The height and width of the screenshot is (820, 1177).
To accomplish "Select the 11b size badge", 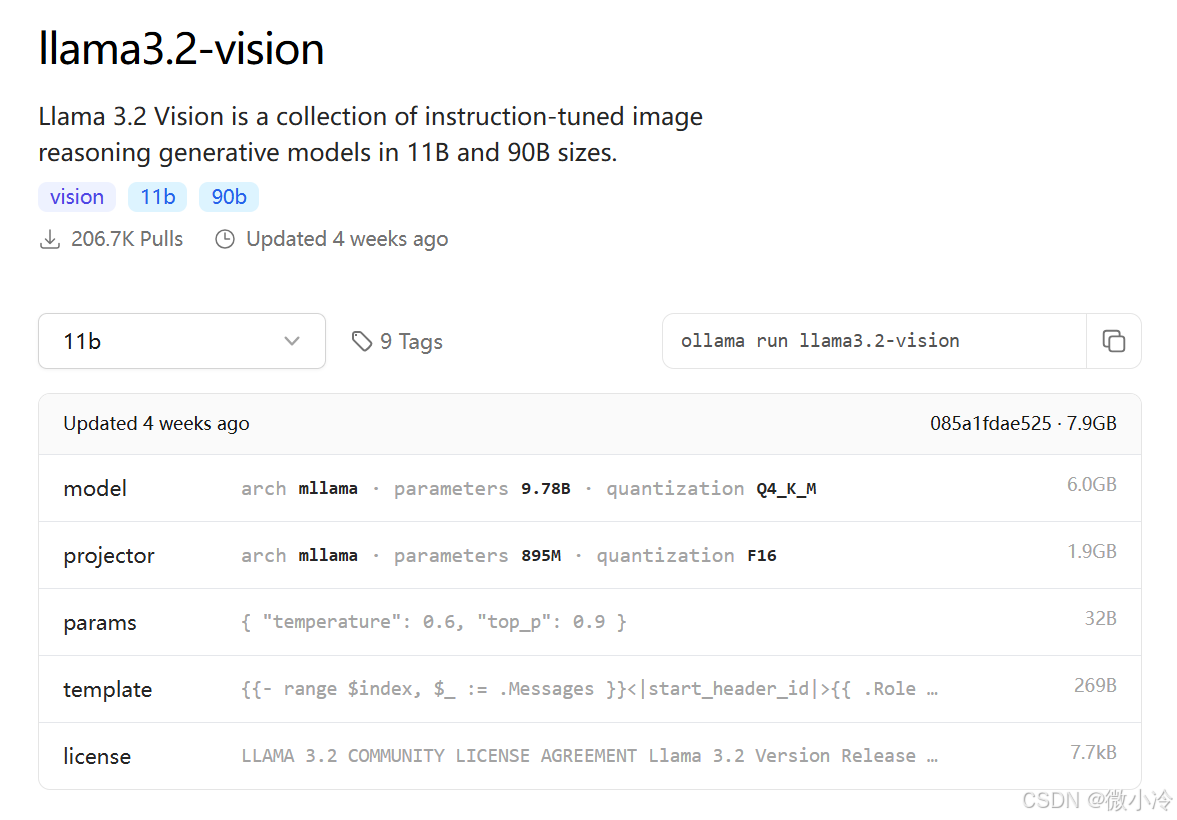I will point(157,197).
